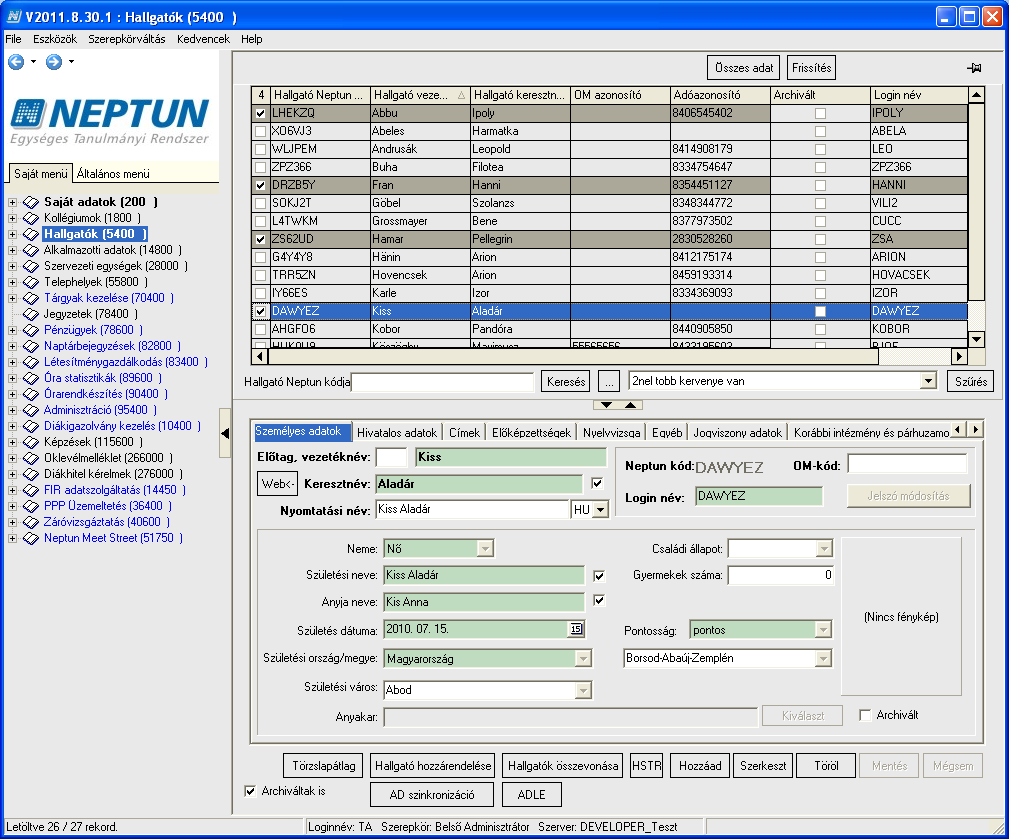Open the Családi állapot dropdown
This screenshot has width=1009, height=839.
tap(824, 549)
